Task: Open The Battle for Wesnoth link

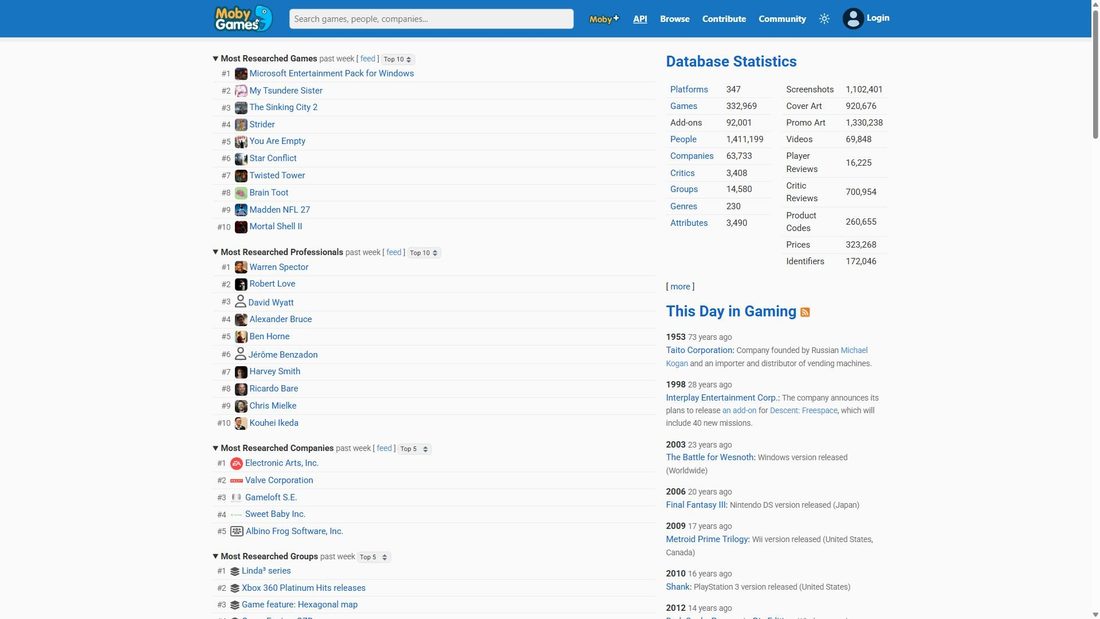Action: tap(710, 458)
